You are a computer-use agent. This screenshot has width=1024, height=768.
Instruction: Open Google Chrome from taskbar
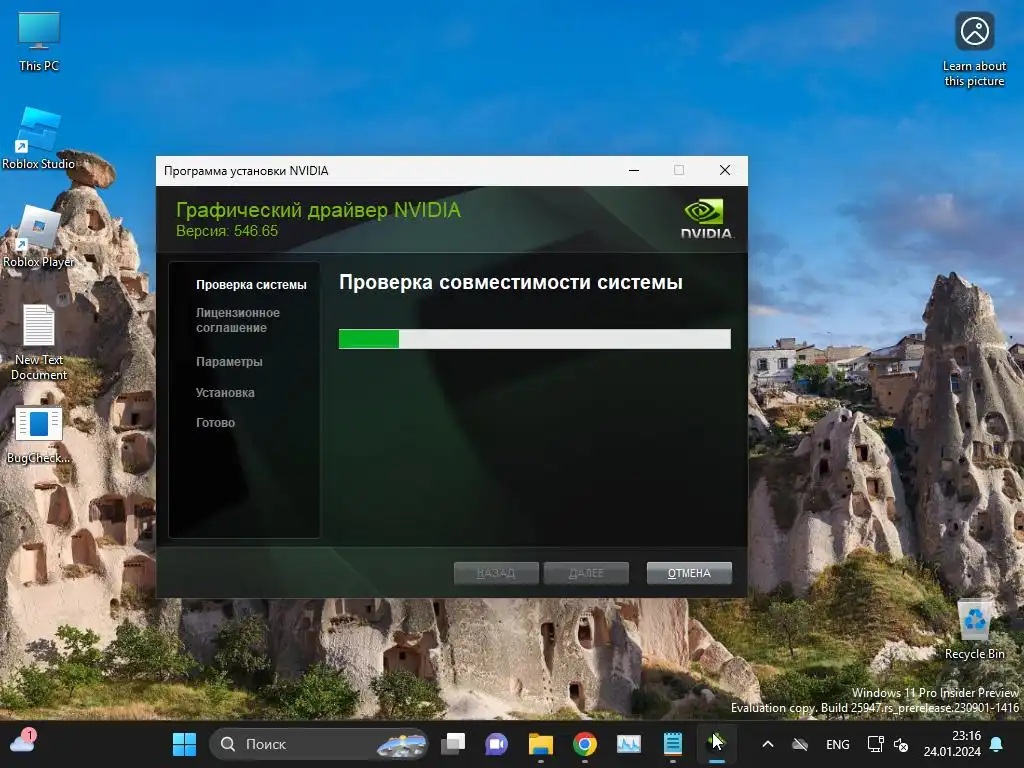[584, 744]
